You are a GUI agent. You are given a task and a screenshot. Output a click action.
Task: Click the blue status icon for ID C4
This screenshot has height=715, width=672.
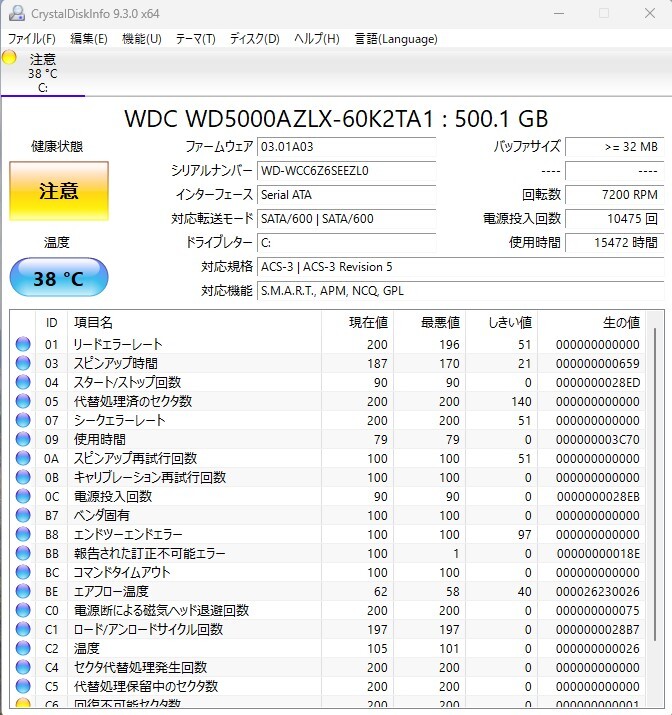pos(23,667)
